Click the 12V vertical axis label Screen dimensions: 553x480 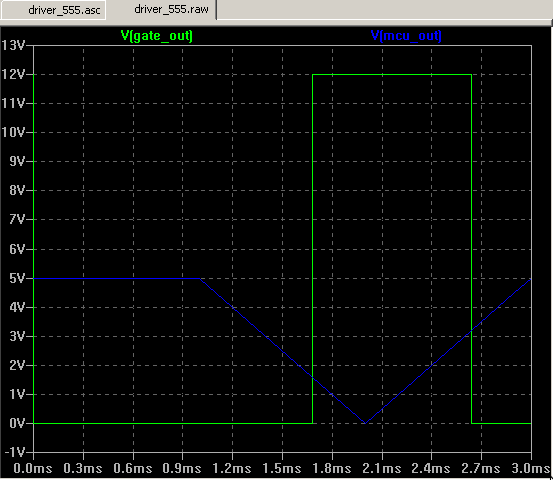[13, 74]
